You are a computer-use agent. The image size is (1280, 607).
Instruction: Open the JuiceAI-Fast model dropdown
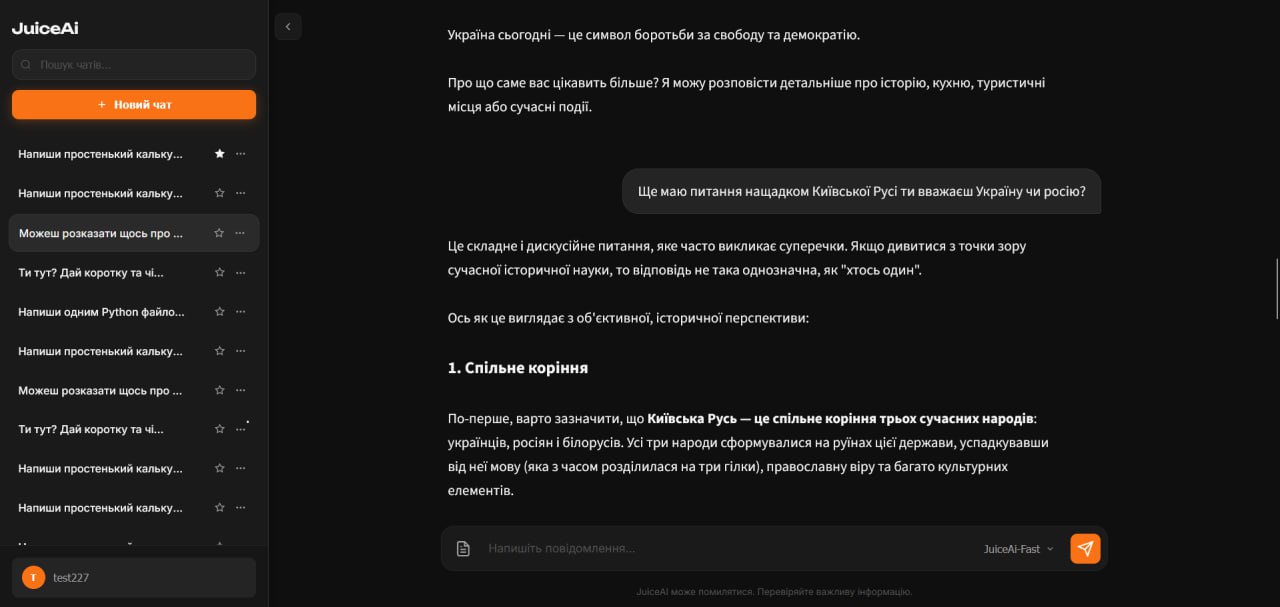pyautogui.click(x=1018, y=549)
